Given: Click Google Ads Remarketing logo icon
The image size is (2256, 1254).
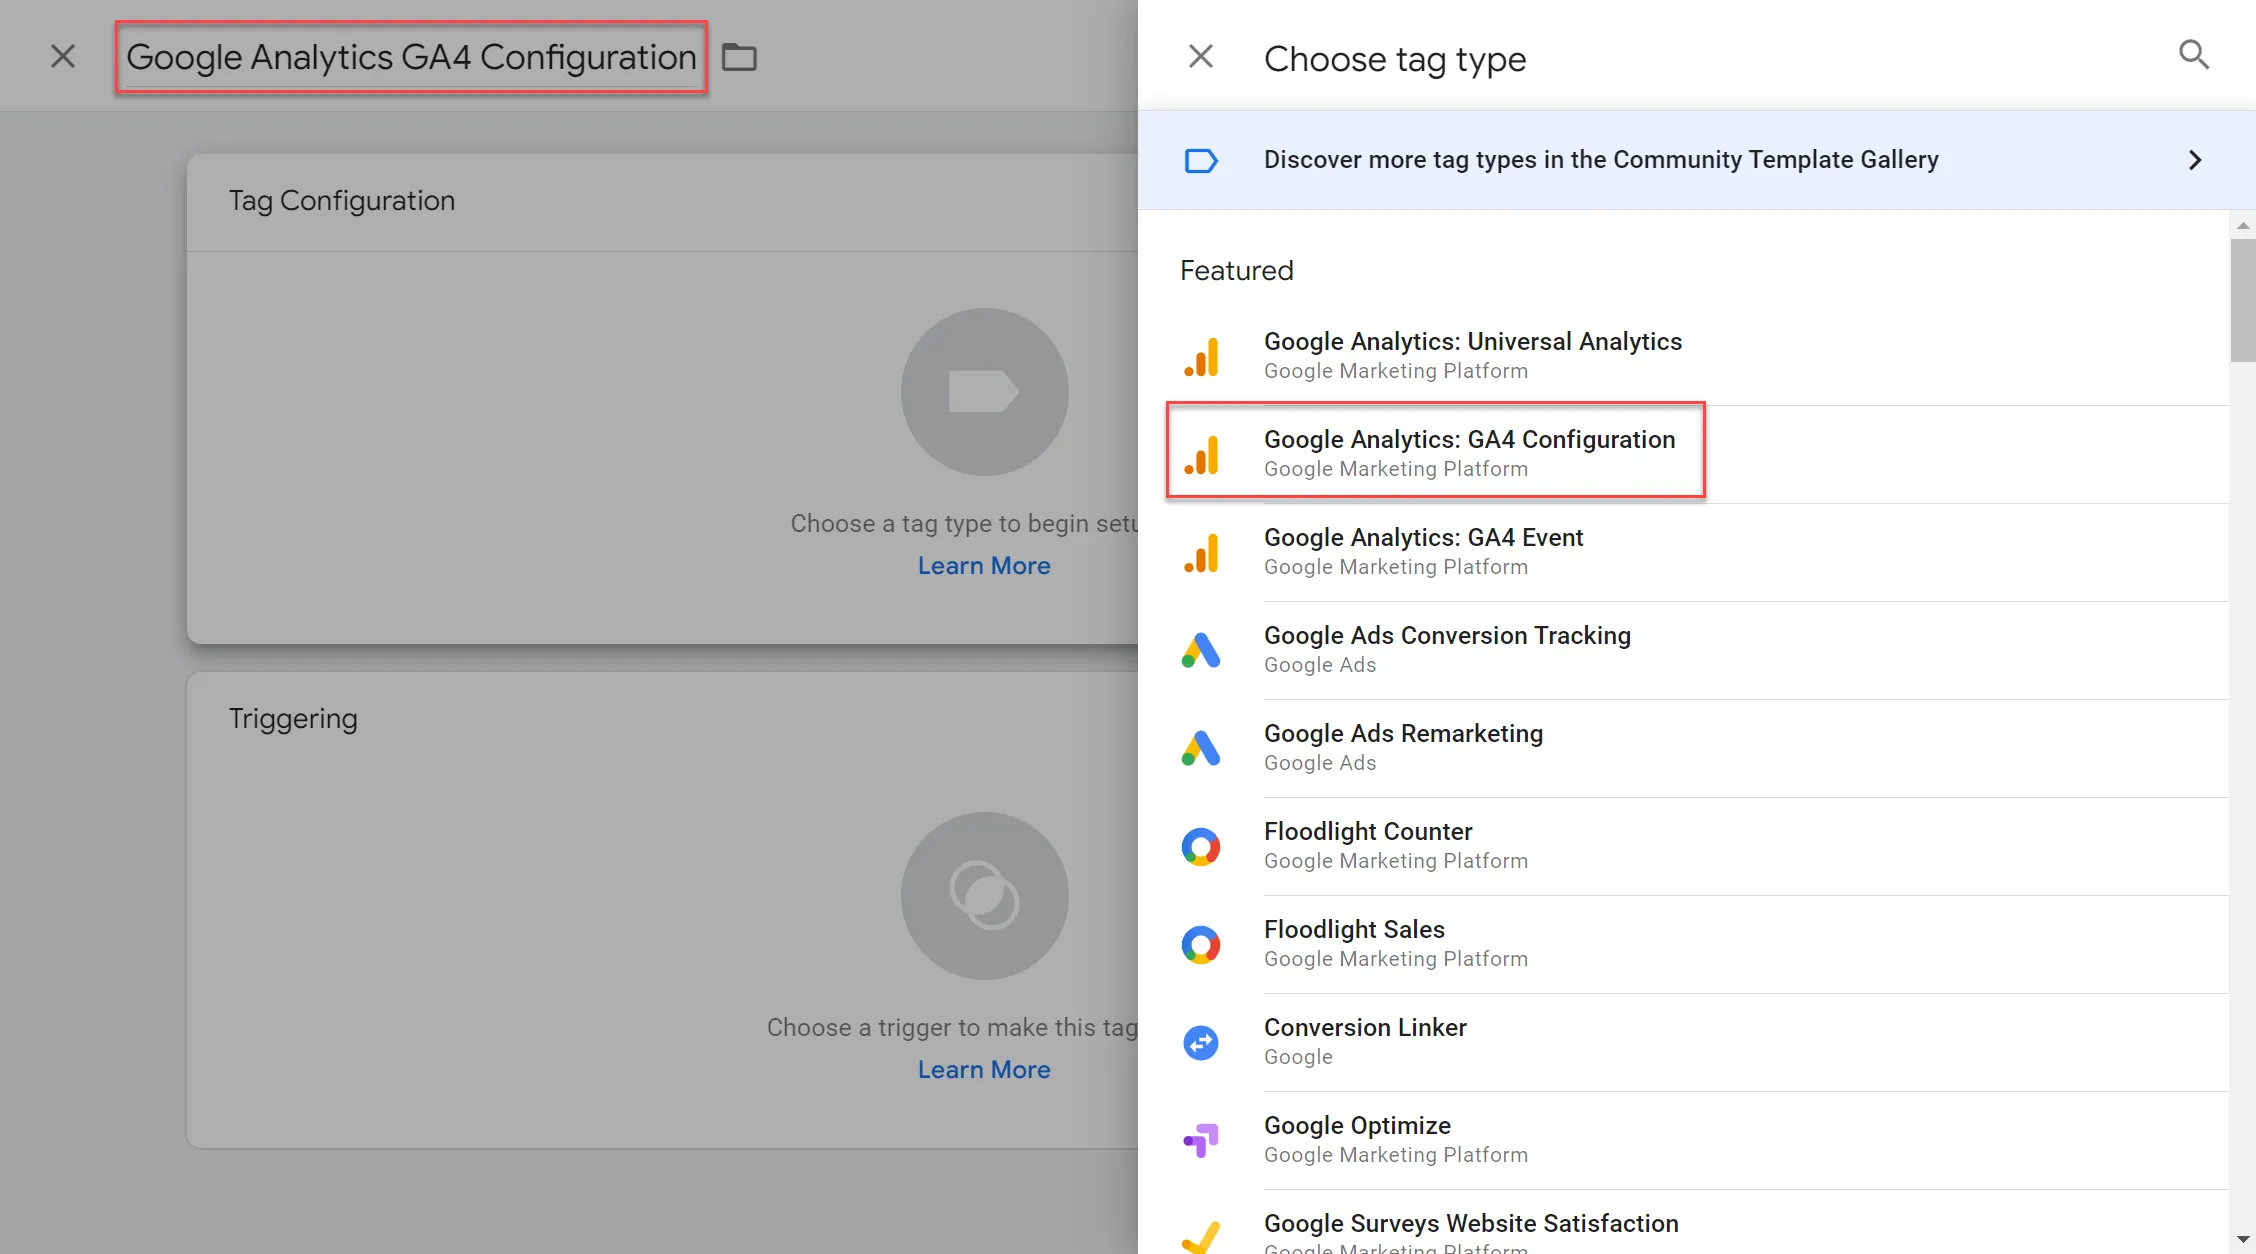Looking at the screenshot, I should click(1201, 748).
